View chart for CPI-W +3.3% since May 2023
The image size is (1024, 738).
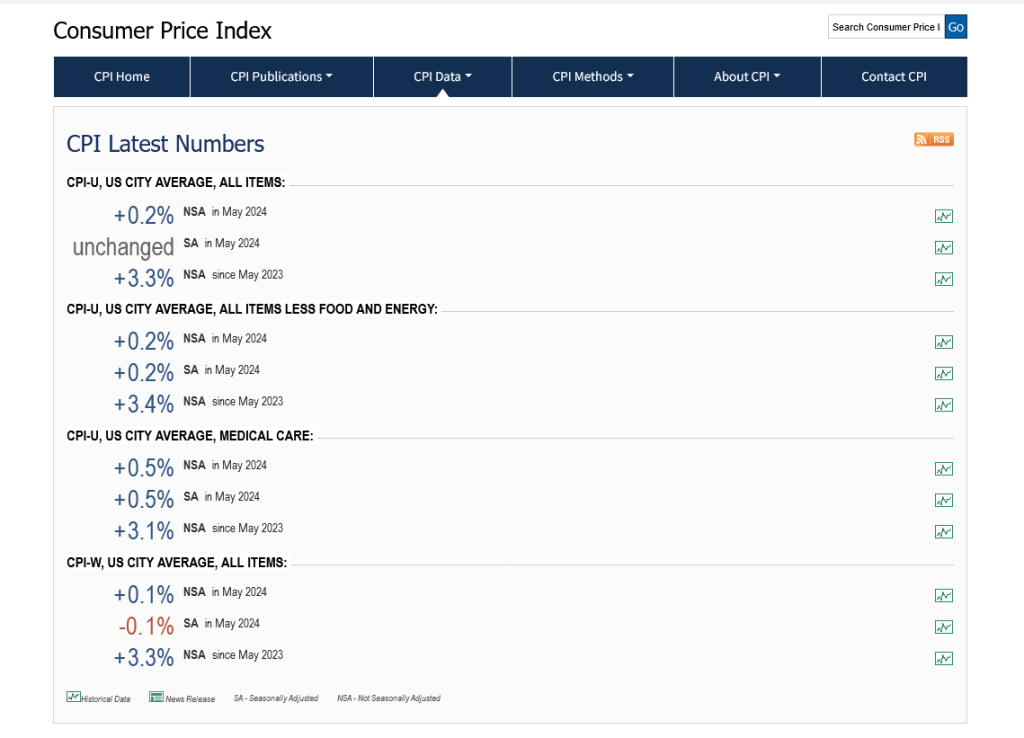click(x=943, y=658)
